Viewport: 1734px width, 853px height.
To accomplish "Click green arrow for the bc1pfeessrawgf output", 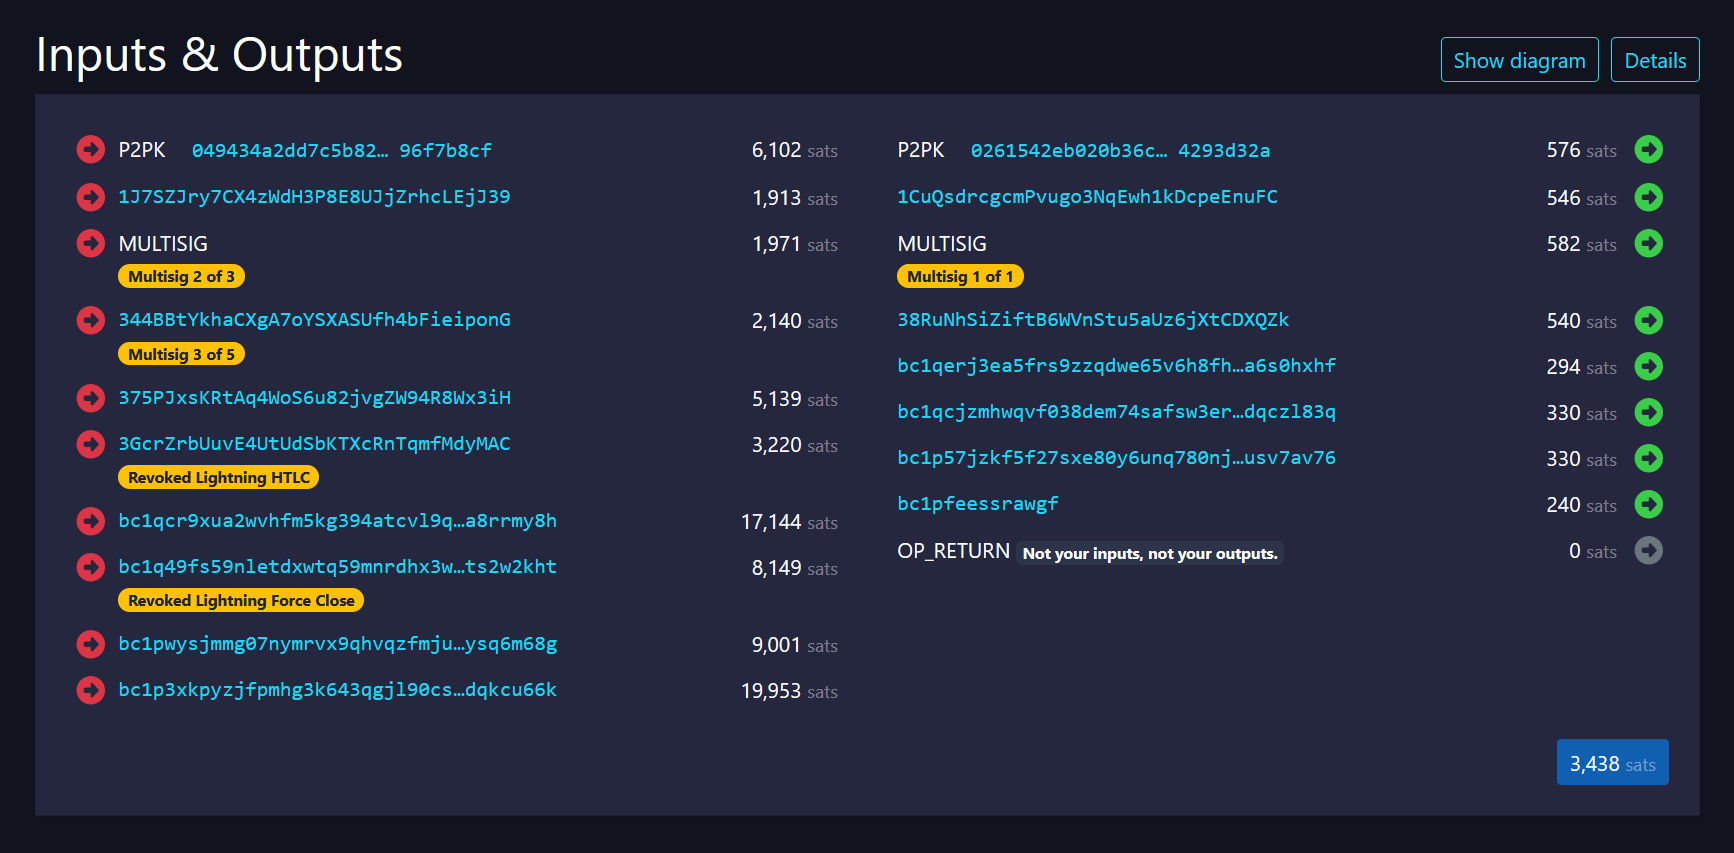I will [x=1648, y=504].
